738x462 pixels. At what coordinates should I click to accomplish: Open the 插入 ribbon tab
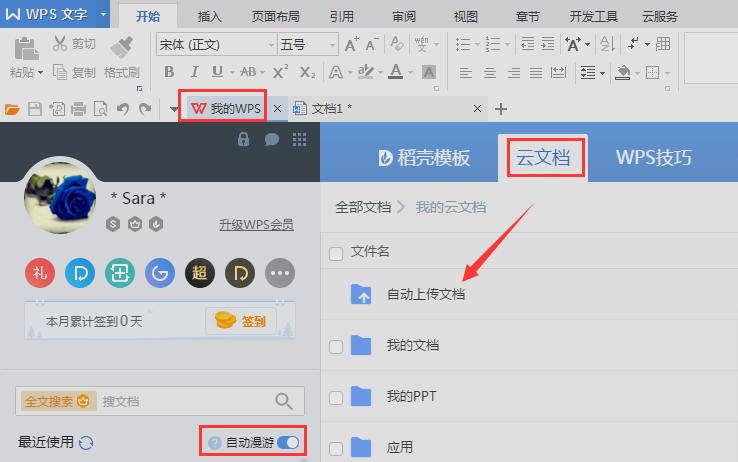209,16
